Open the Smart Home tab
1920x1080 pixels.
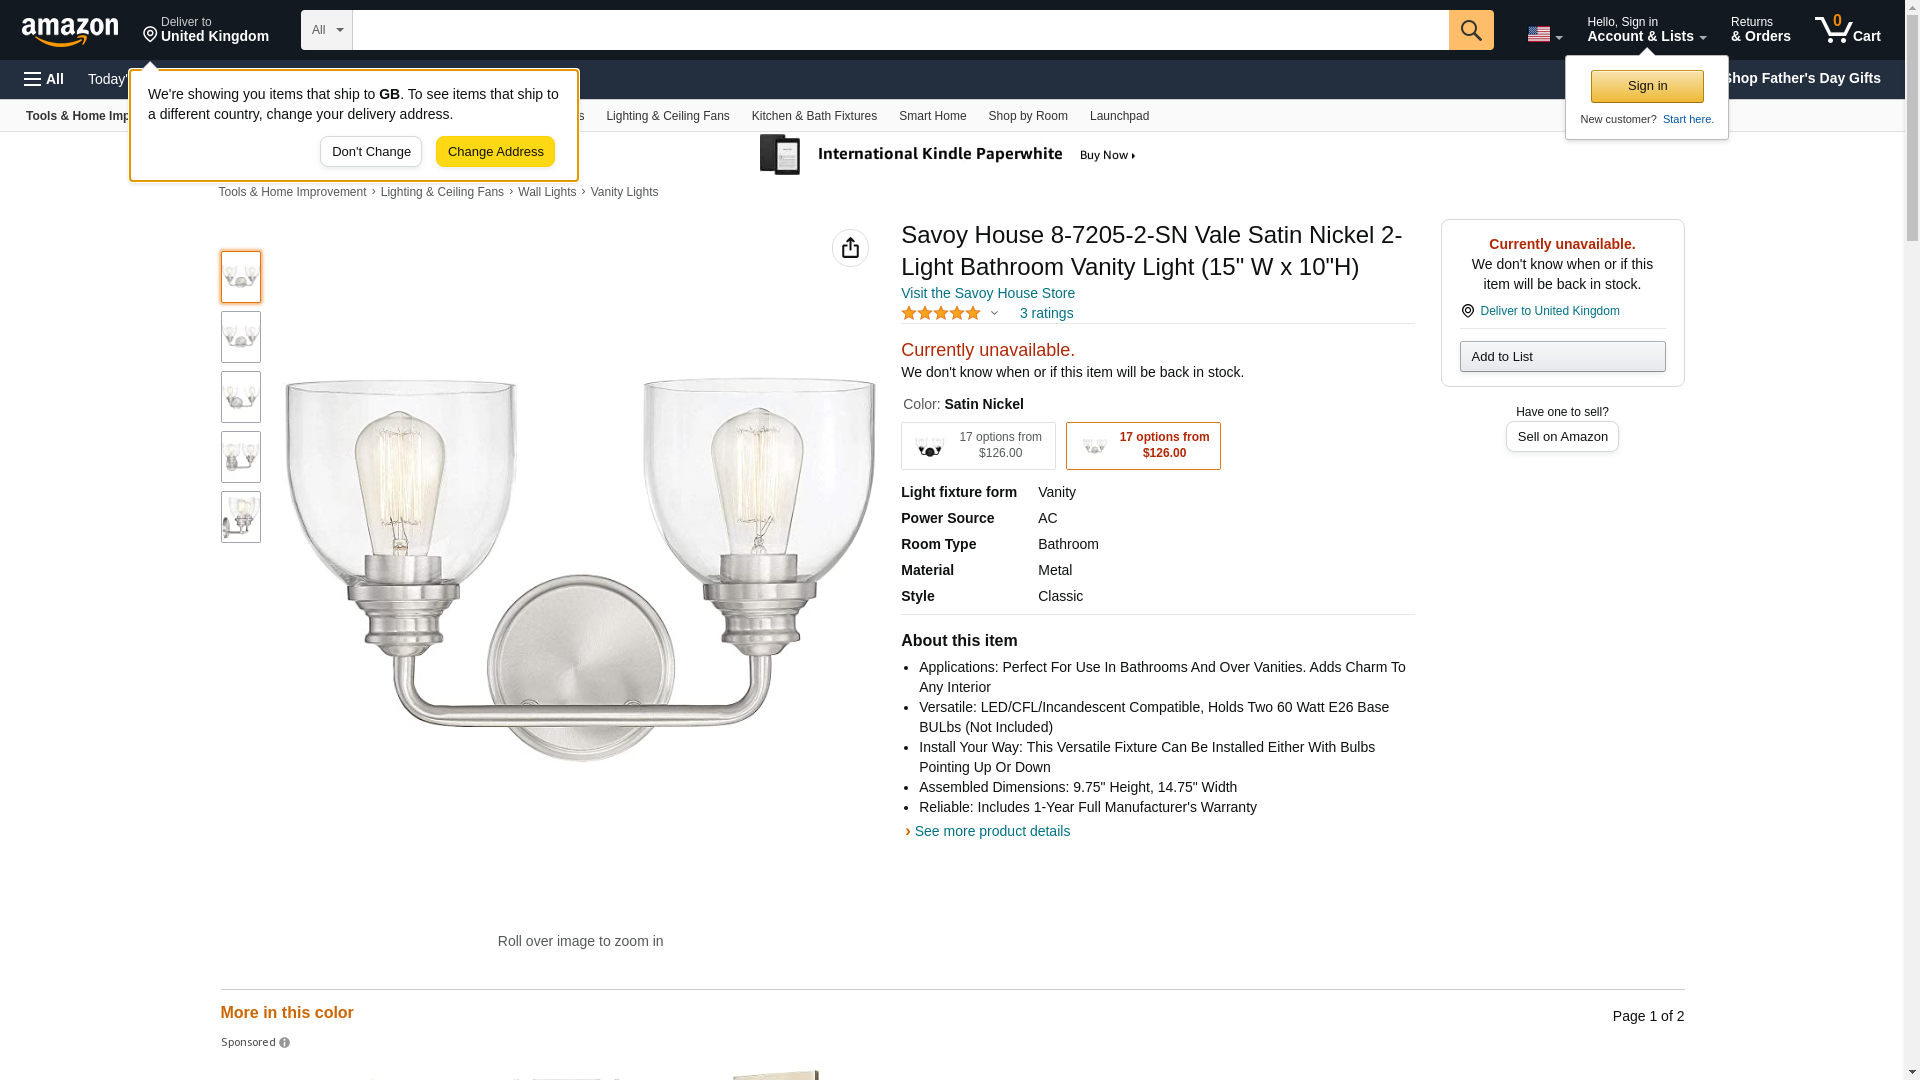(932, 116)
